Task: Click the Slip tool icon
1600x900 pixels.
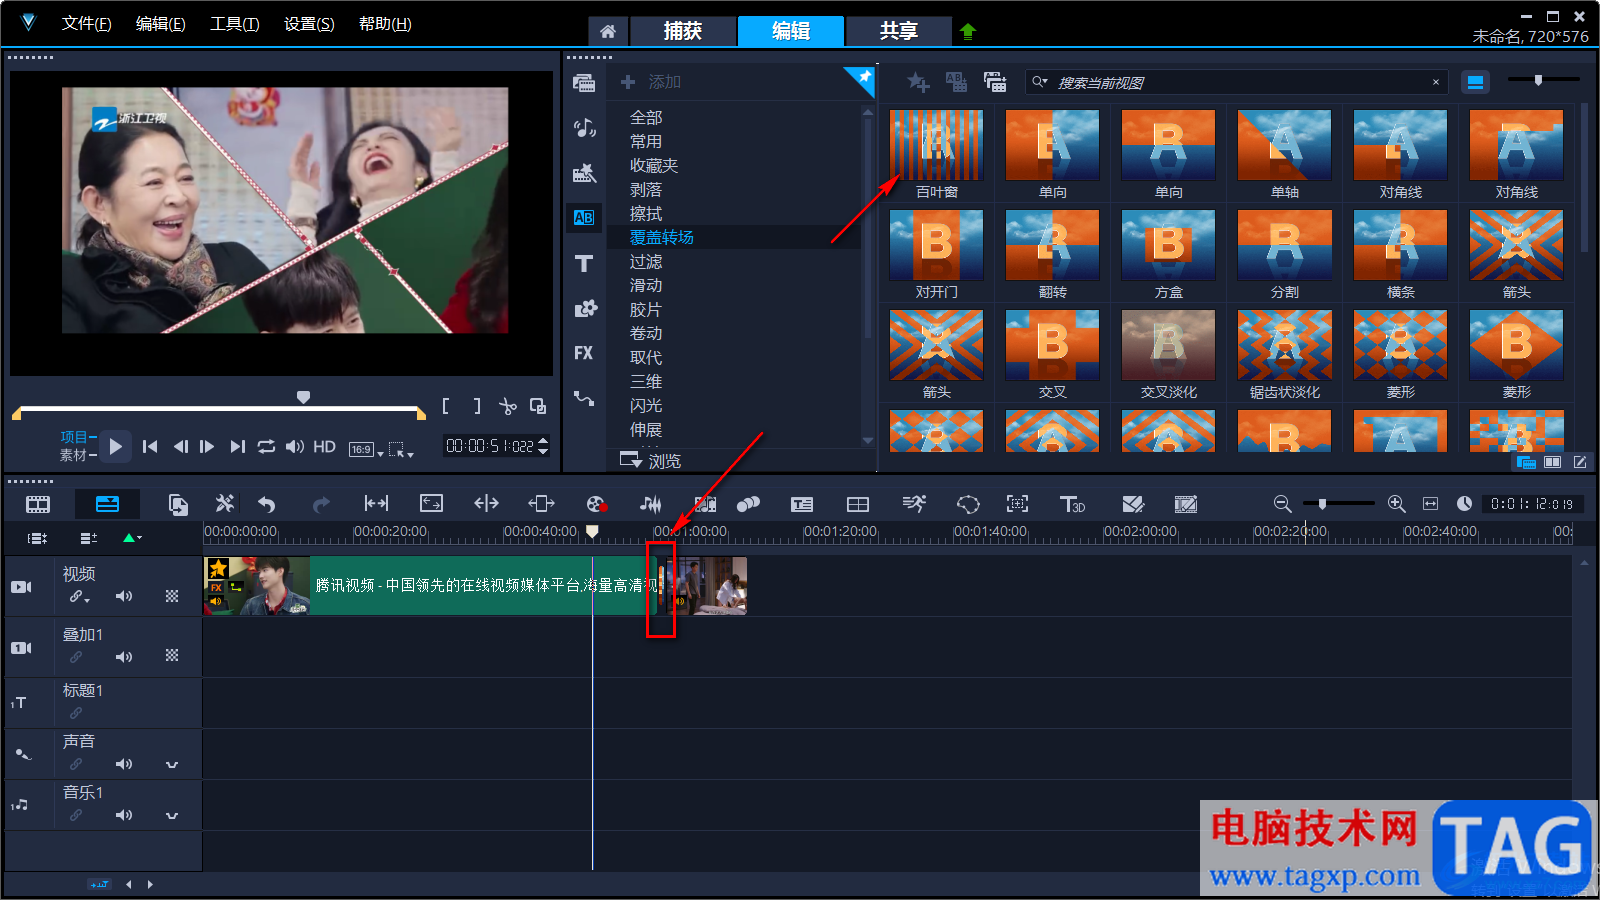Action: [376, 503]
